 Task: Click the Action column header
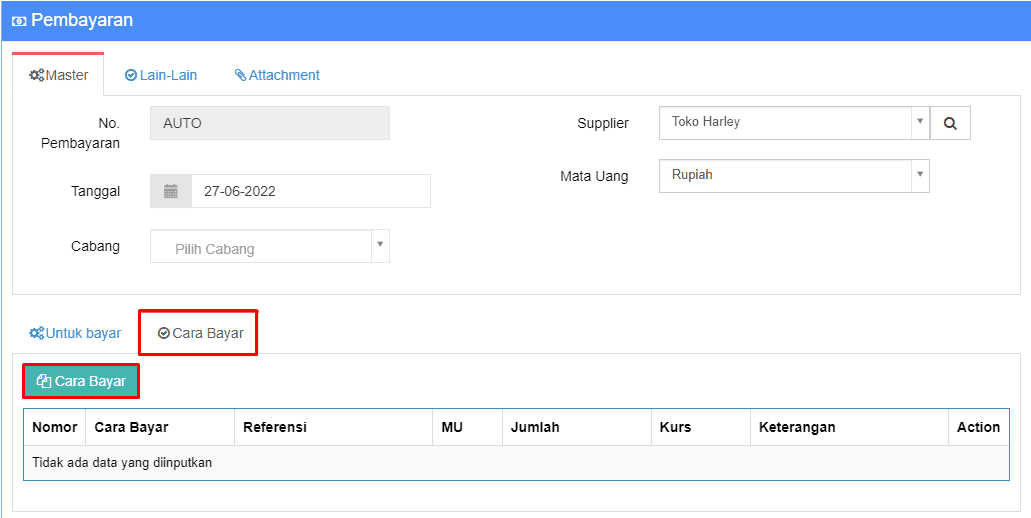click(x=978, y=427)
